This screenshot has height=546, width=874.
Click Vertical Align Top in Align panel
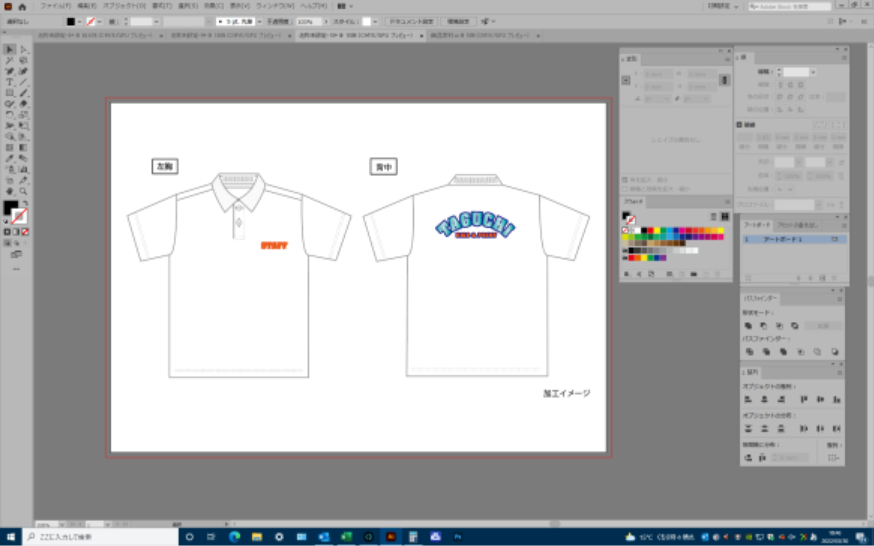point(804,399)
